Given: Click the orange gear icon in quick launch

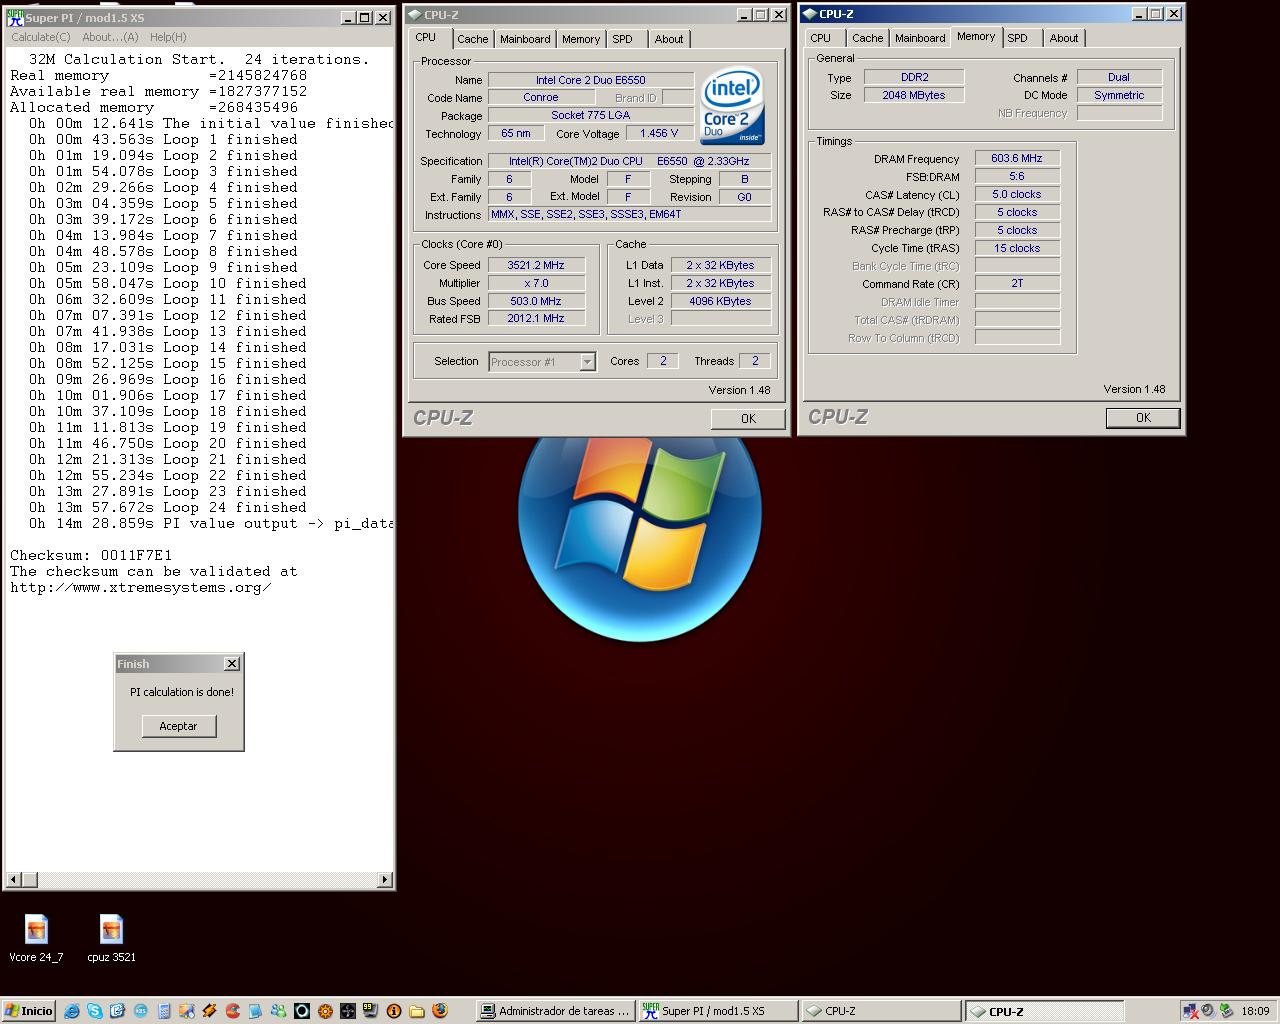Looking at the screenshot, I should 325,1011.
